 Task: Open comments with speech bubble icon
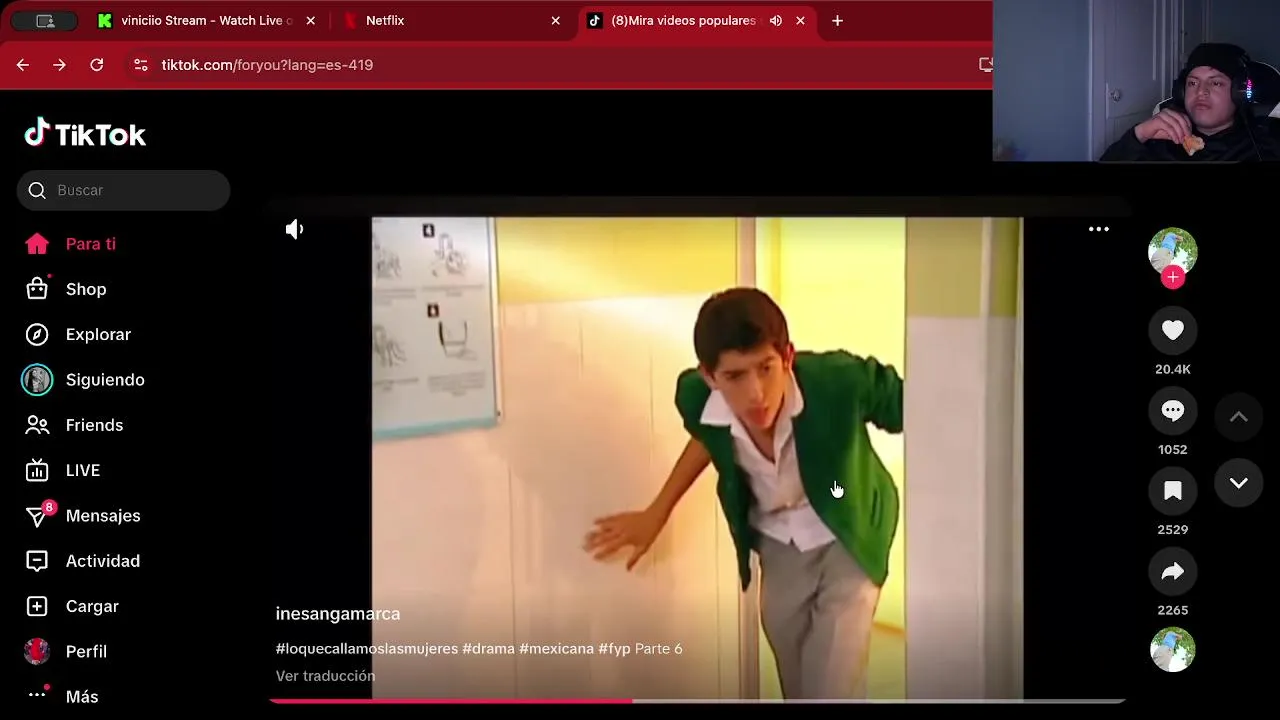pos(1173,410)
